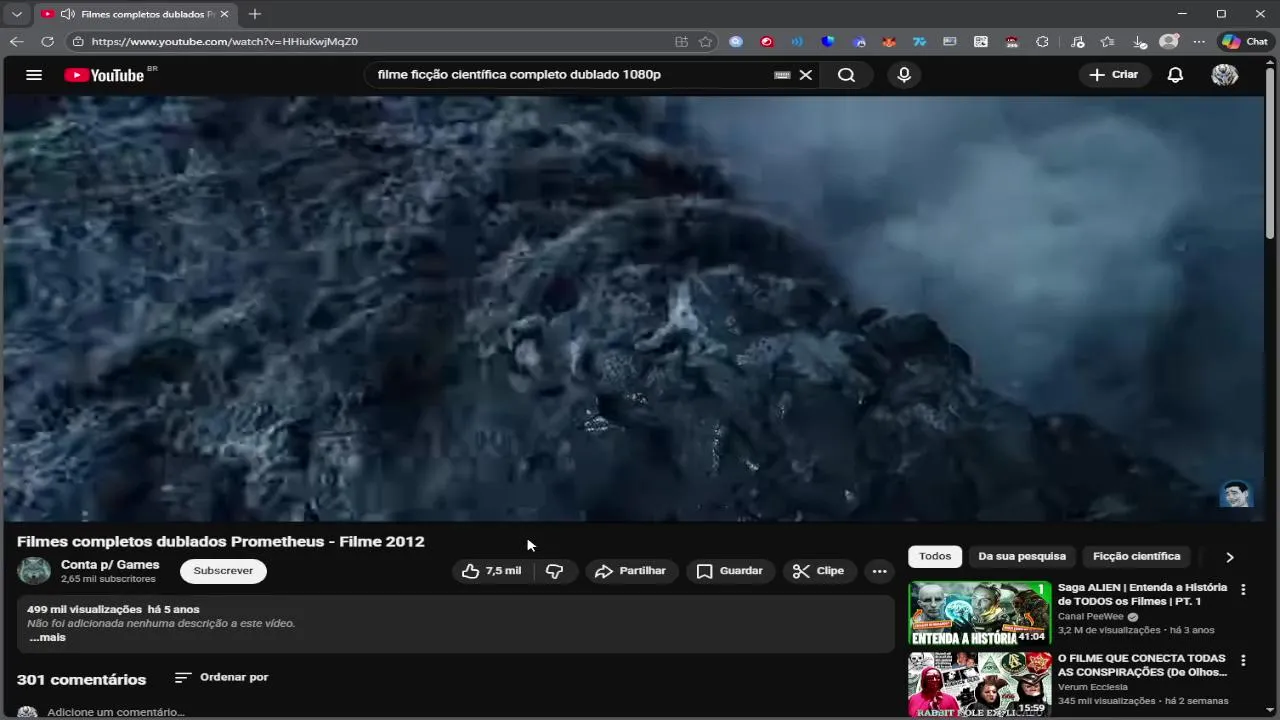Subscribe with the Subscrever button

click(223, 571)
